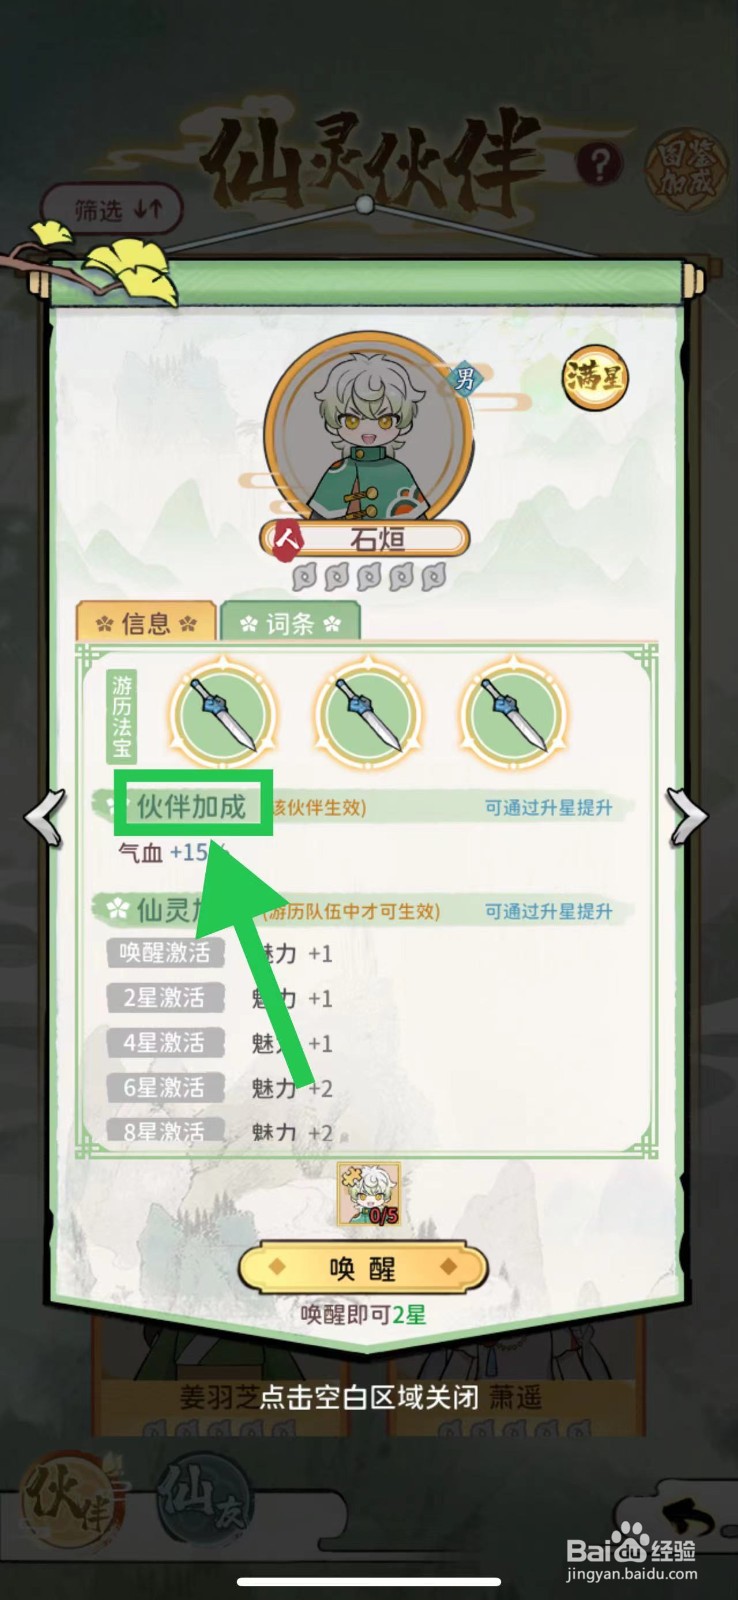Viewport: 738px width, 1600px height.
Task: Select the middle 游历法宝 dagger slot
Action: point(369,713)
